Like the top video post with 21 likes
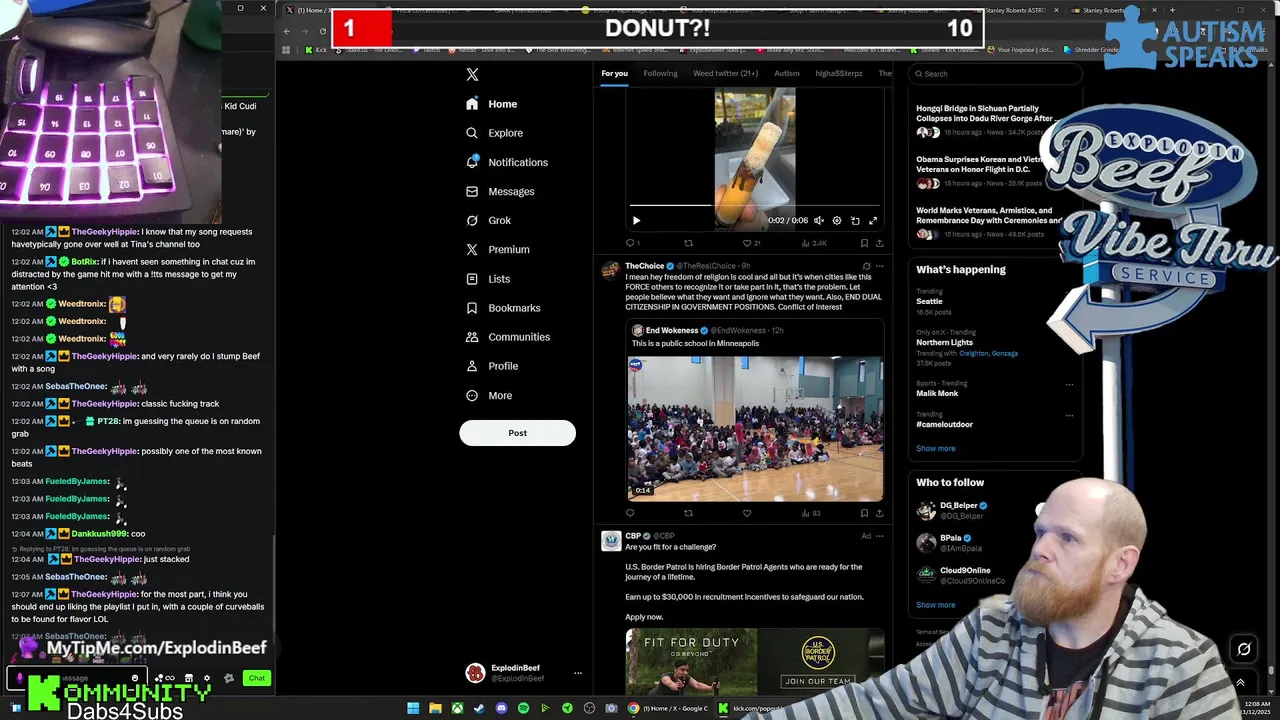 click(x=751, y=243)
